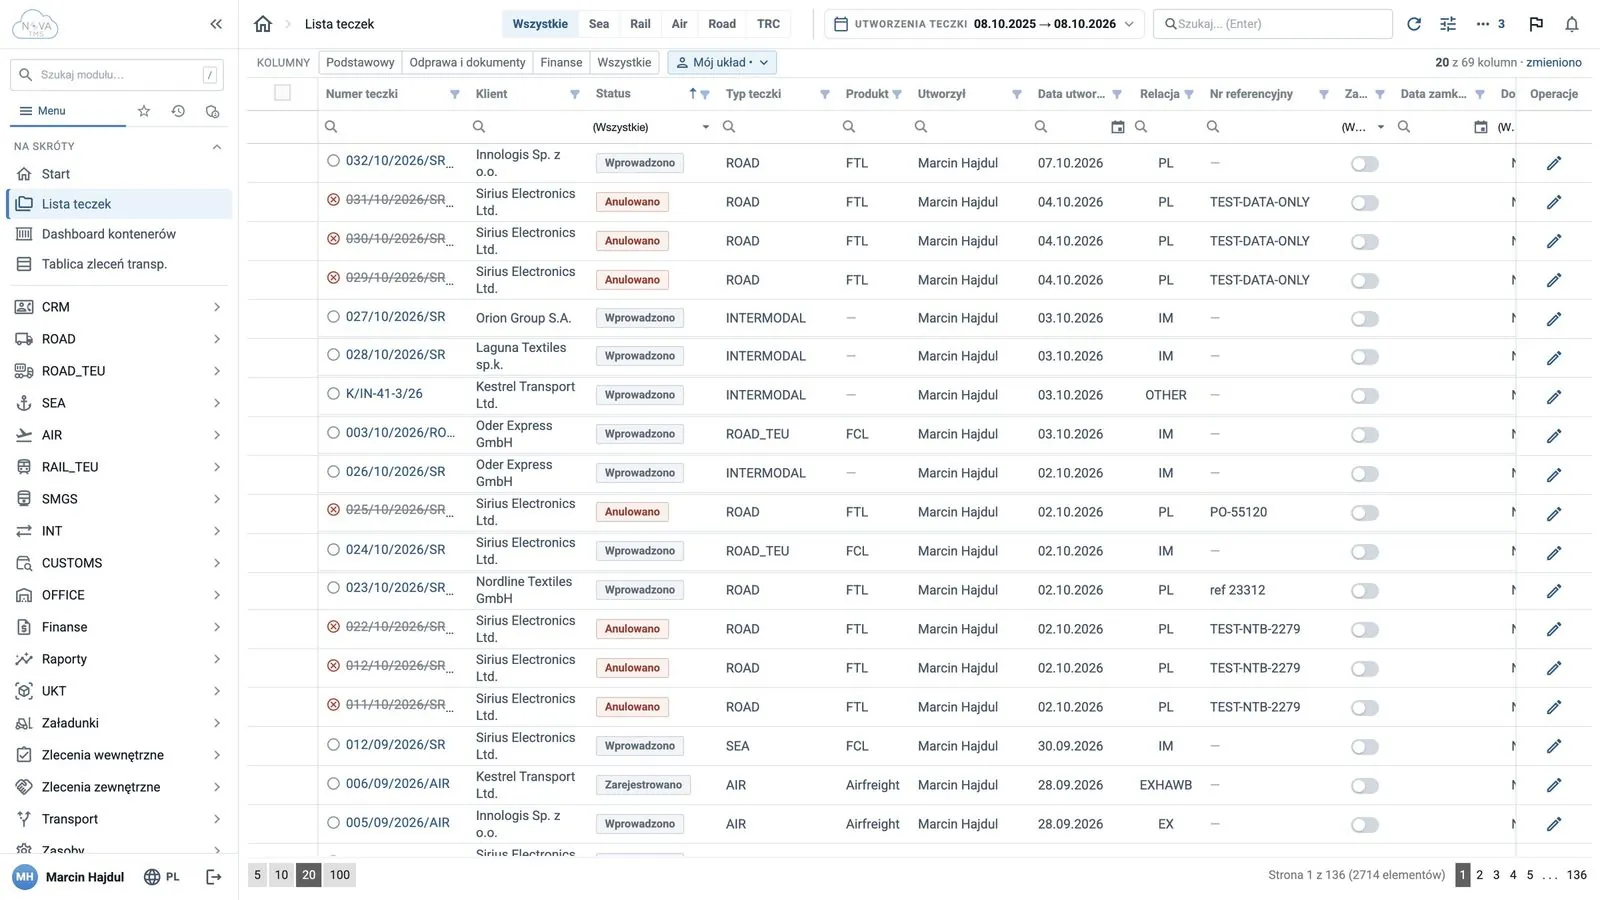Screen dimensions: 1600x900
Task: Switch to the Sea tab
Action: coord(599,24)
